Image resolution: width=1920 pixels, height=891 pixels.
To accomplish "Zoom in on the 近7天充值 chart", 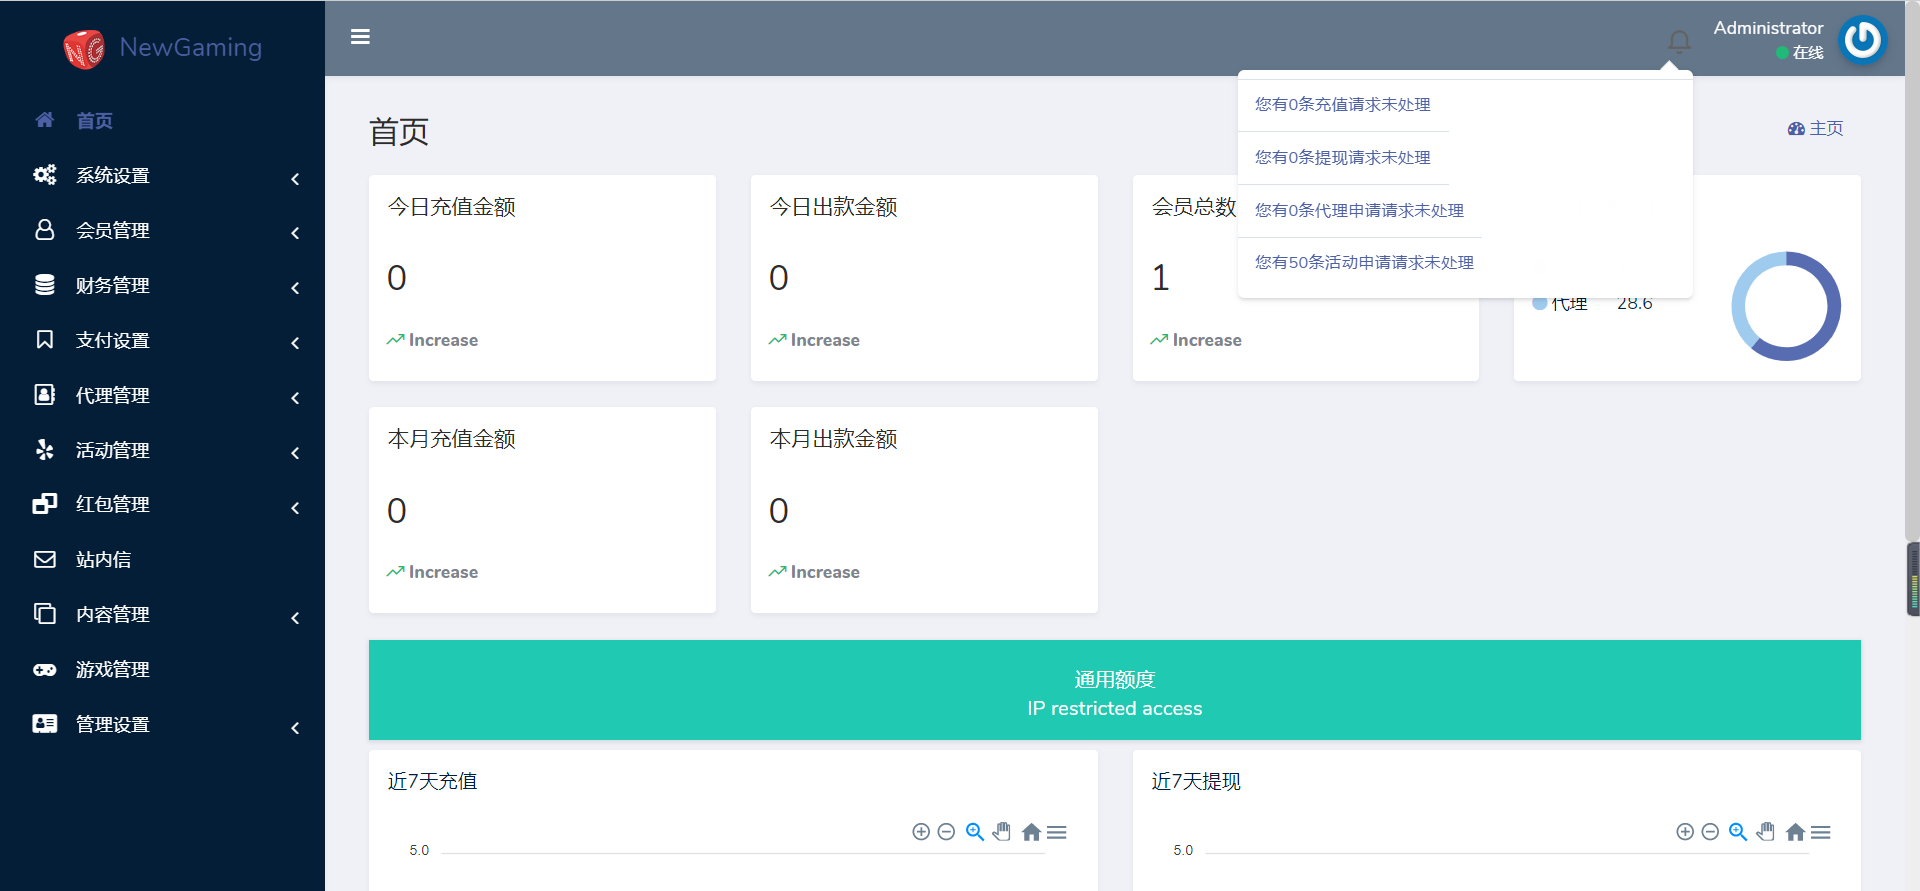I will (x=921, y=832).
